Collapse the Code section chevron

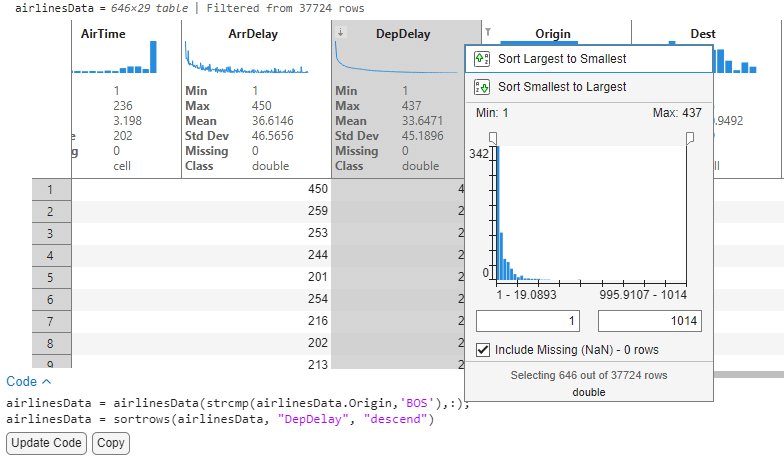[x=46, y=381]
